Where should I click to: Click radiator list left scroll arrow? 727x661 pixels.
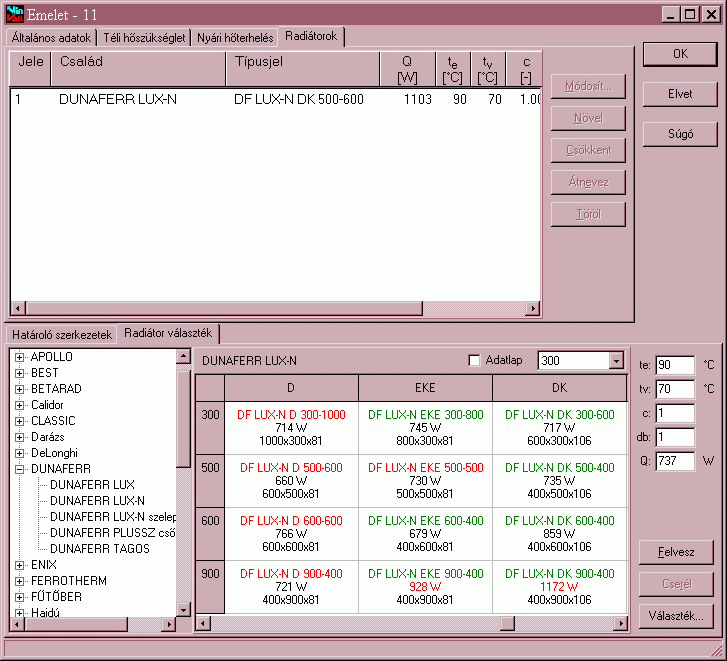click(x=18, y=308)
